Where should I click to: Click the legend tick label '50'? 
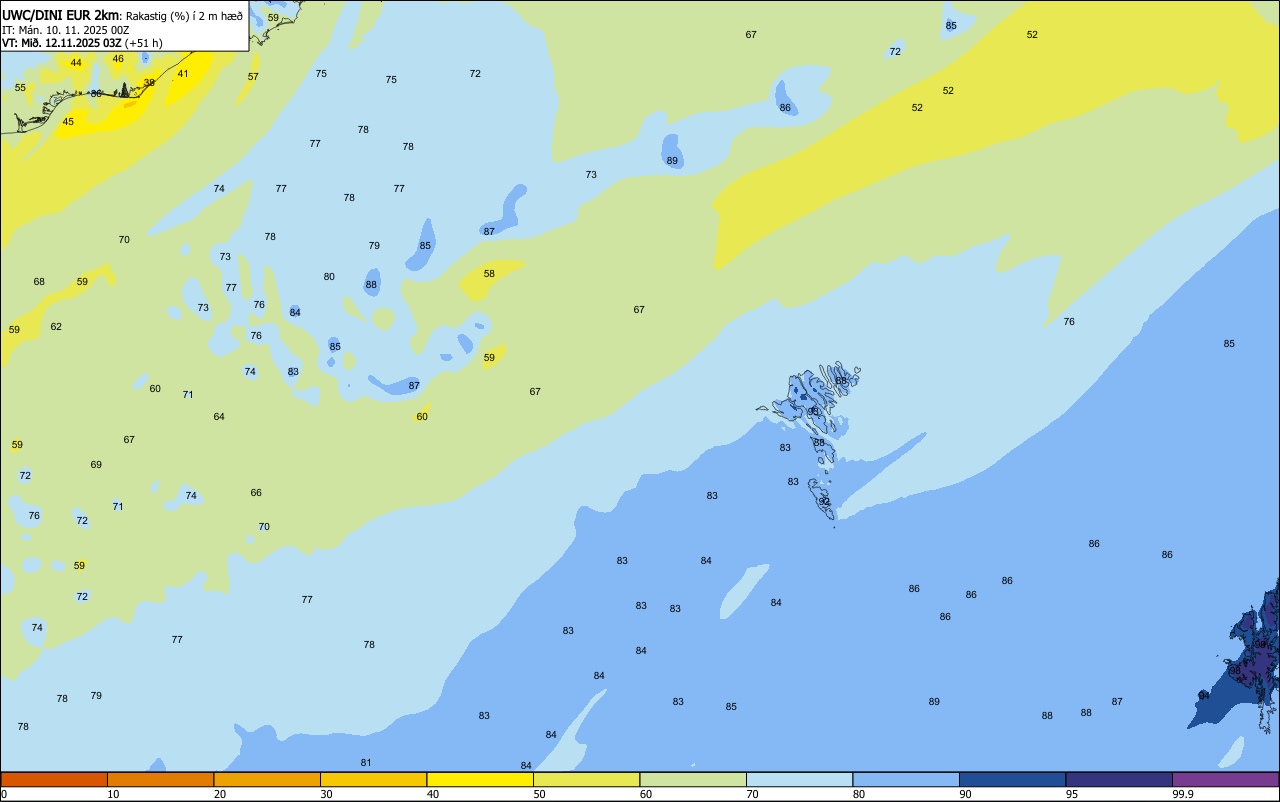click(x=539, y=794)
